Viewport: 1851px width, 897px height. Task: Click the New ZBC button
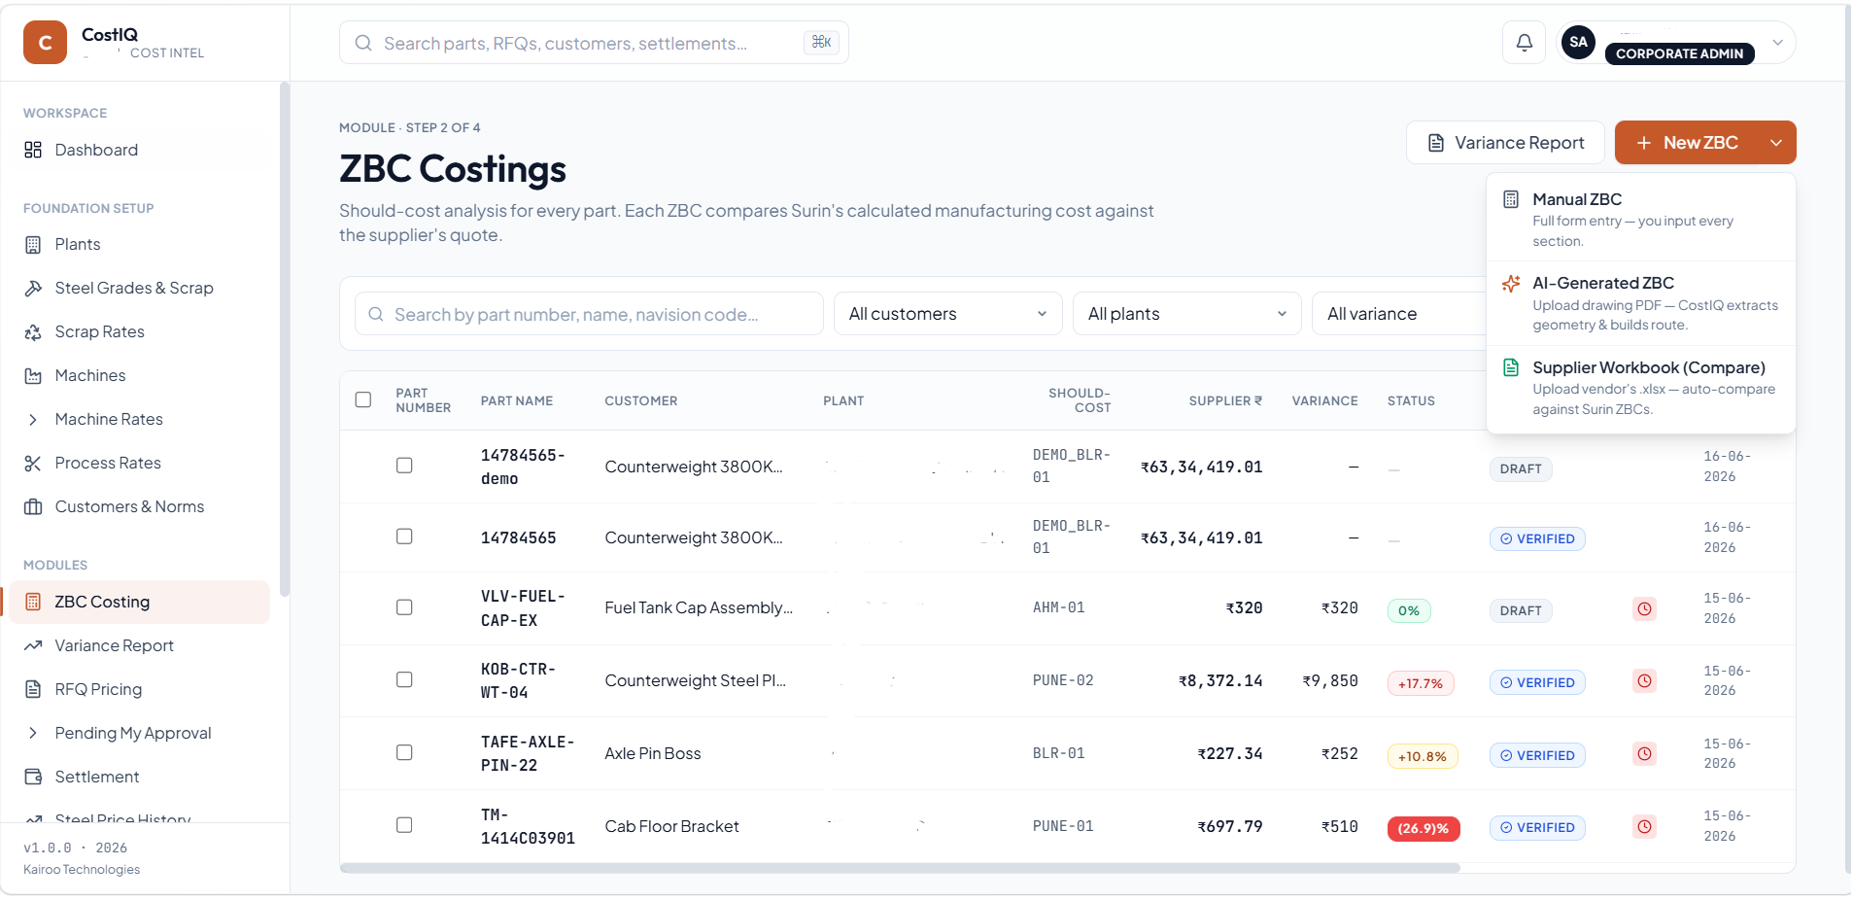tap(1687, 143)
